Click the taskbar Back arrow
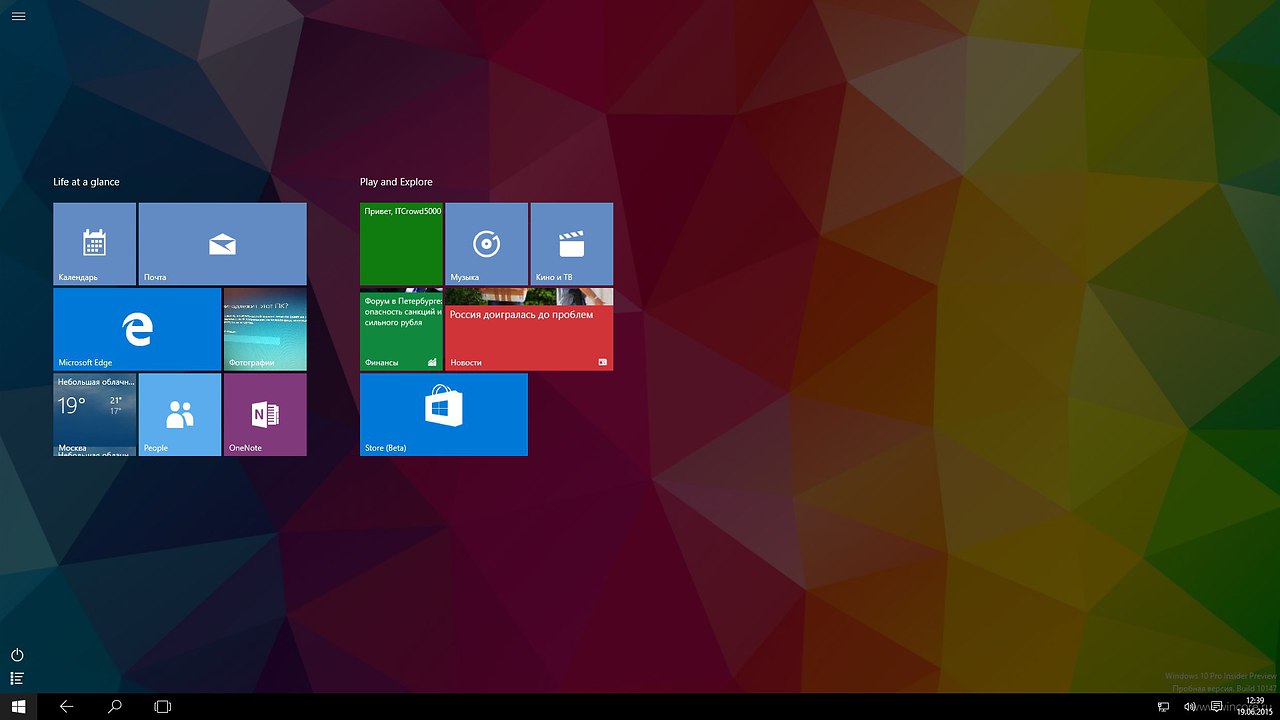1280x720 pixels. [67, 707]
